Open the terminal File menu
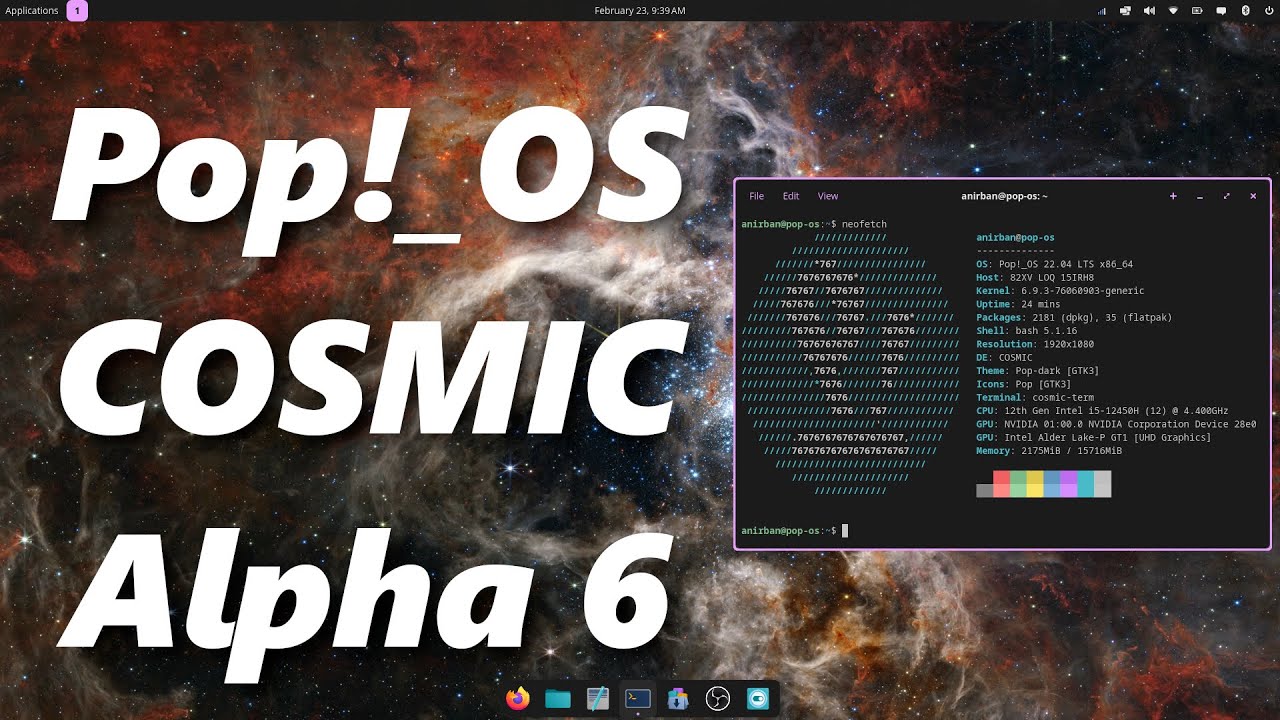The image size is (1280, 720). tap(757, 196)
